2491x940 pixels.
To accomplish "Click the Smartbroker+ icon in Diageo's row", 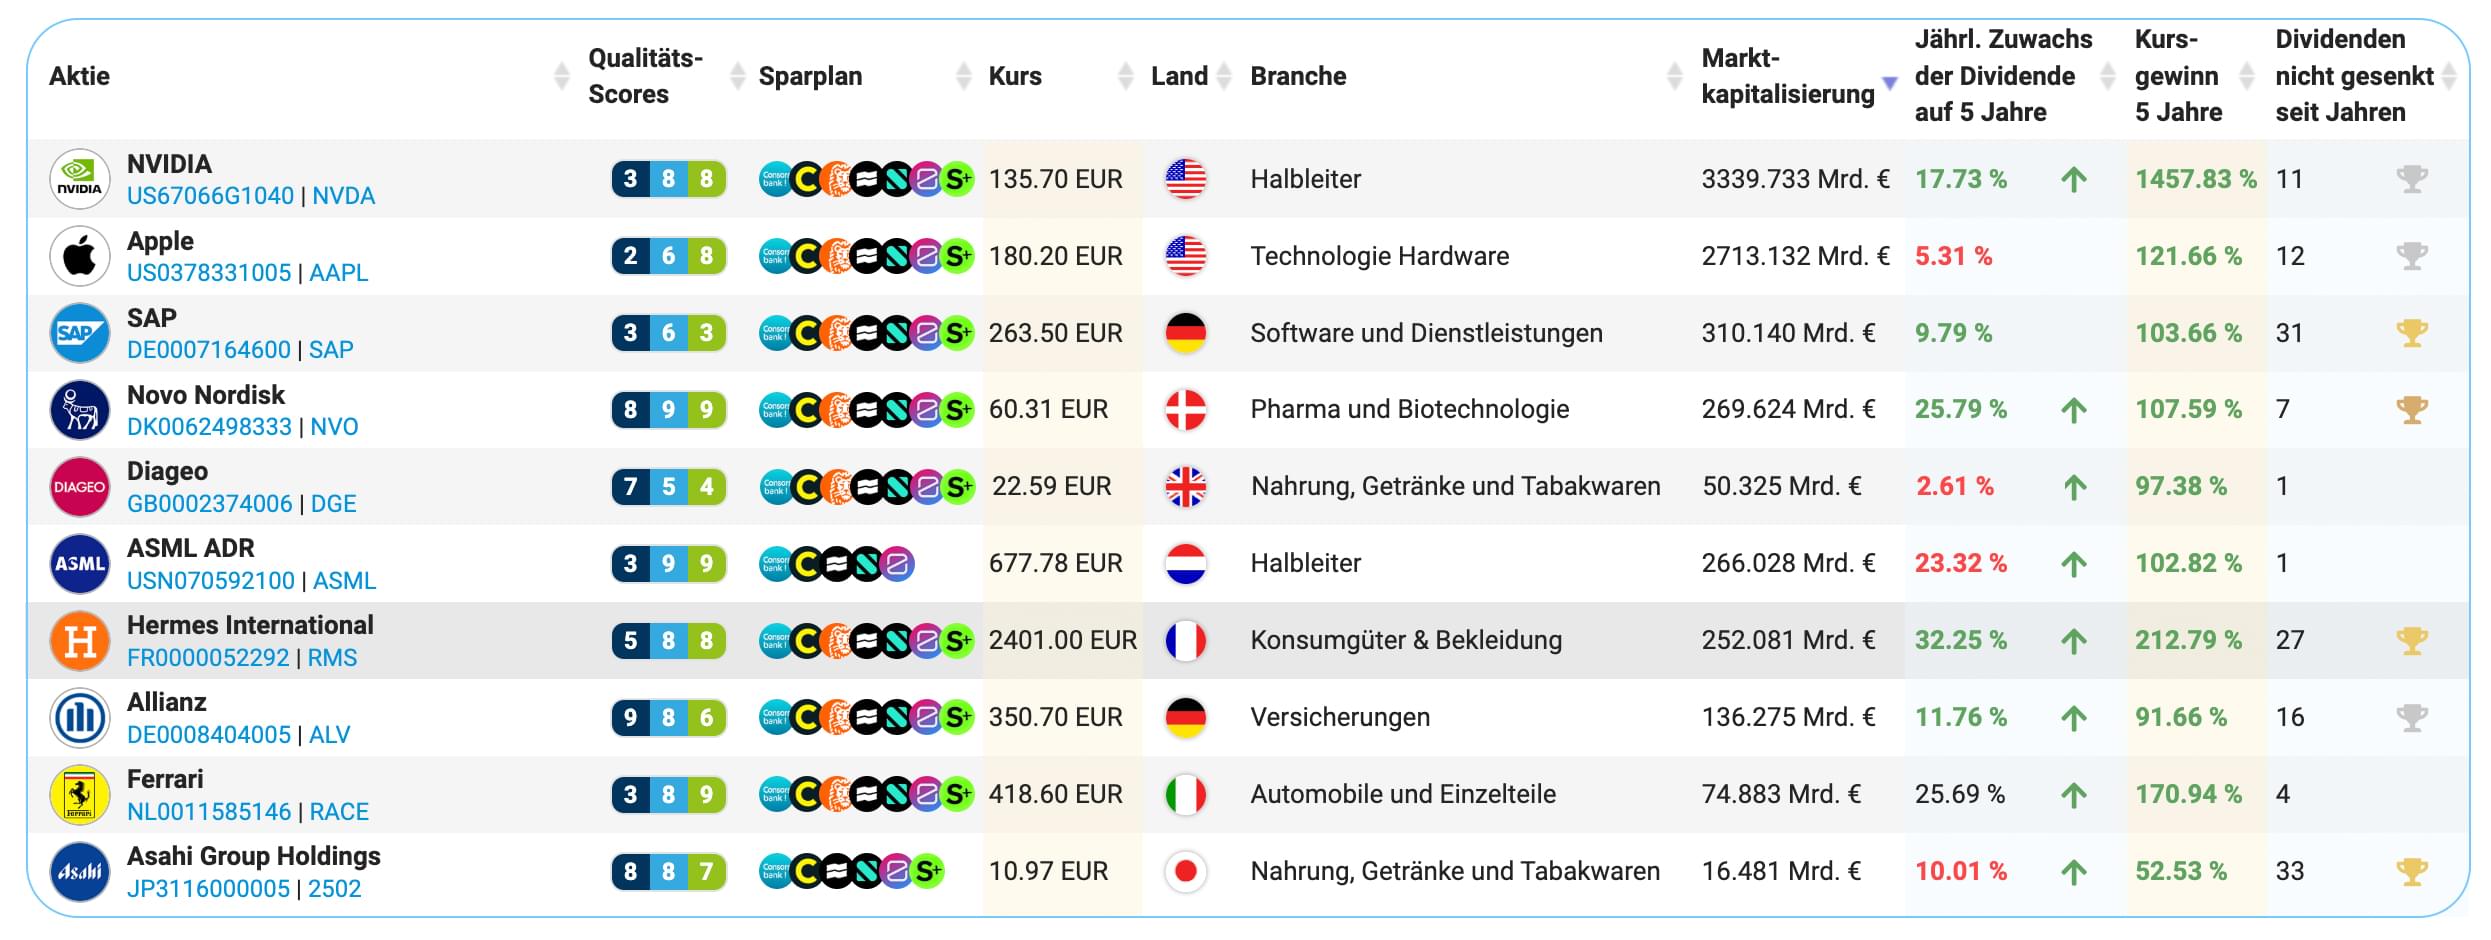I will (x=957, y=486).
